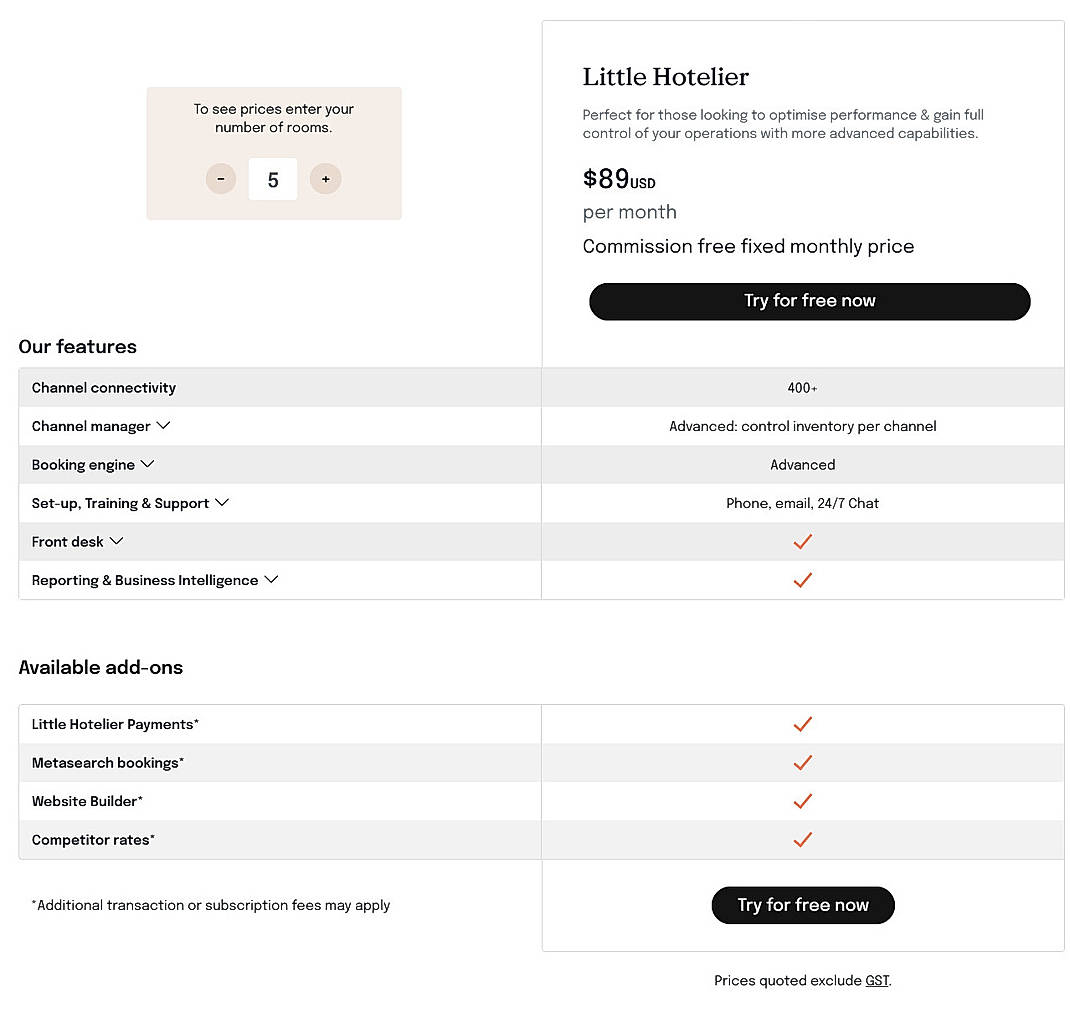Click the checkmark beside Little Hotelier Payments
The width and height of the screenshot is (1070, 1017).
pos(802,724)
